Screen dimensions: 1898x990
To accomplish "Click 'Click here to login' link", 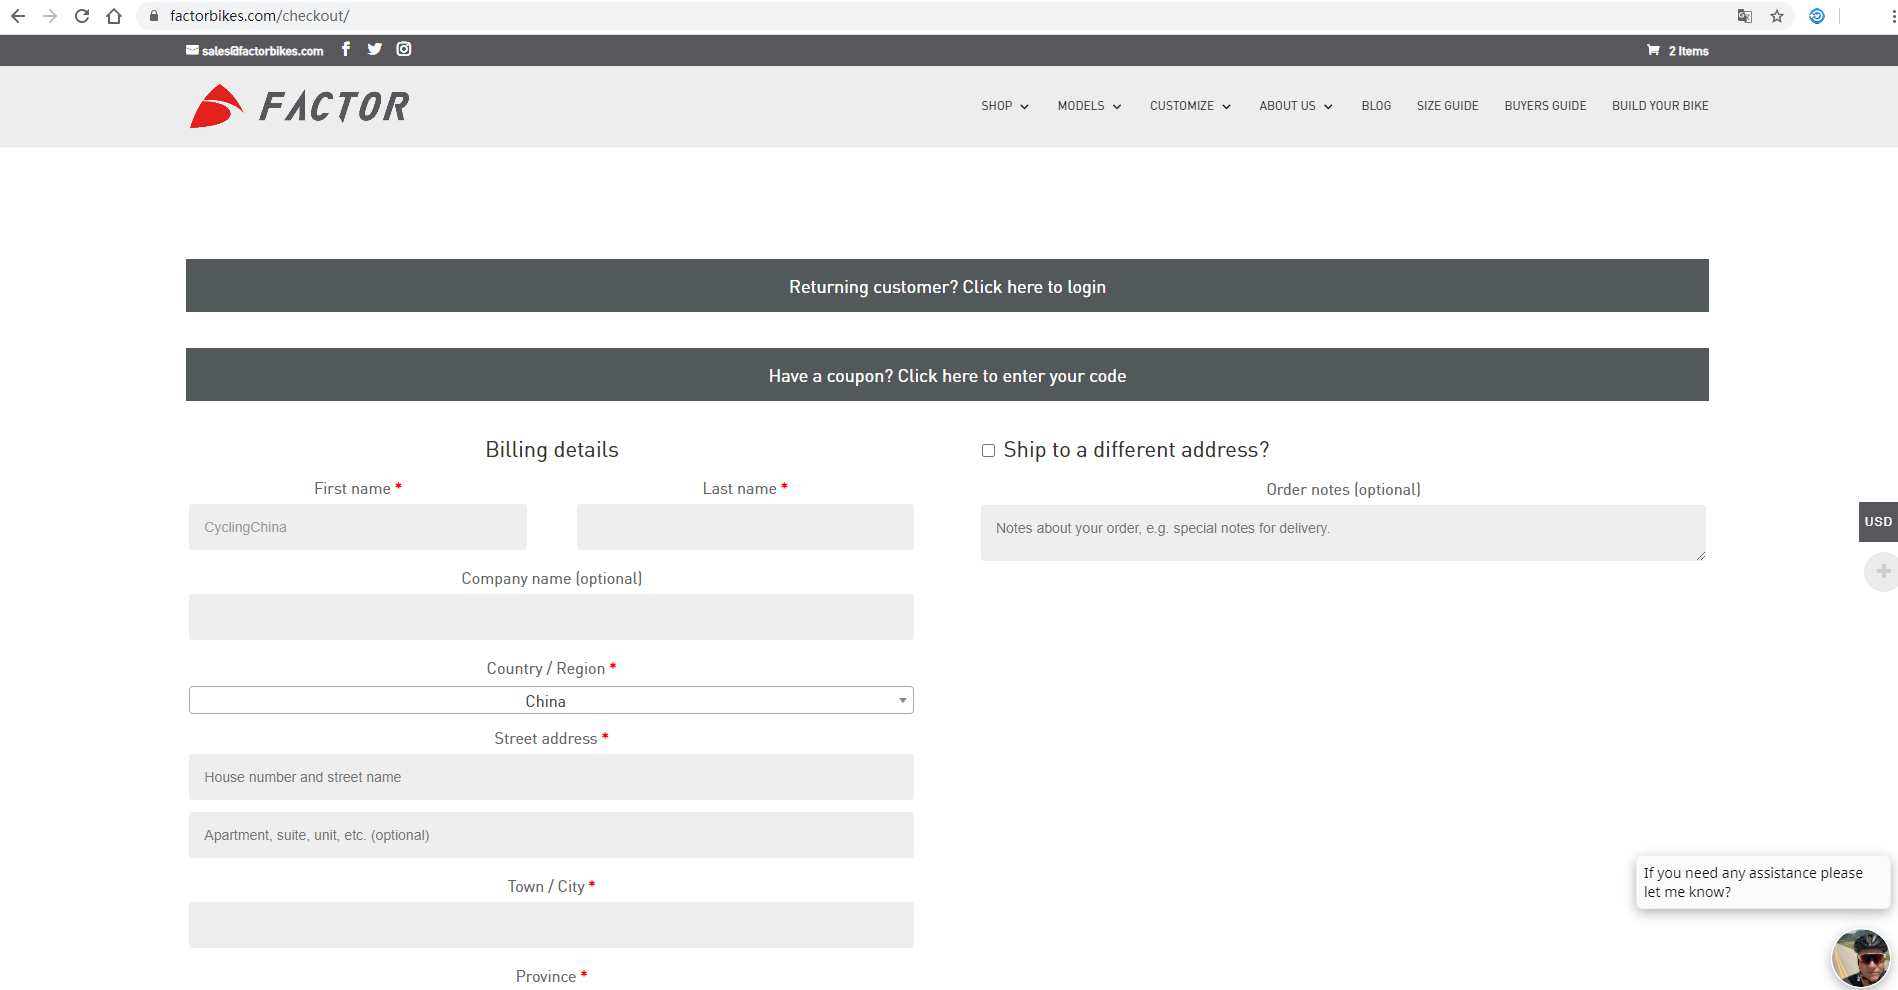I will point(1034,287).
